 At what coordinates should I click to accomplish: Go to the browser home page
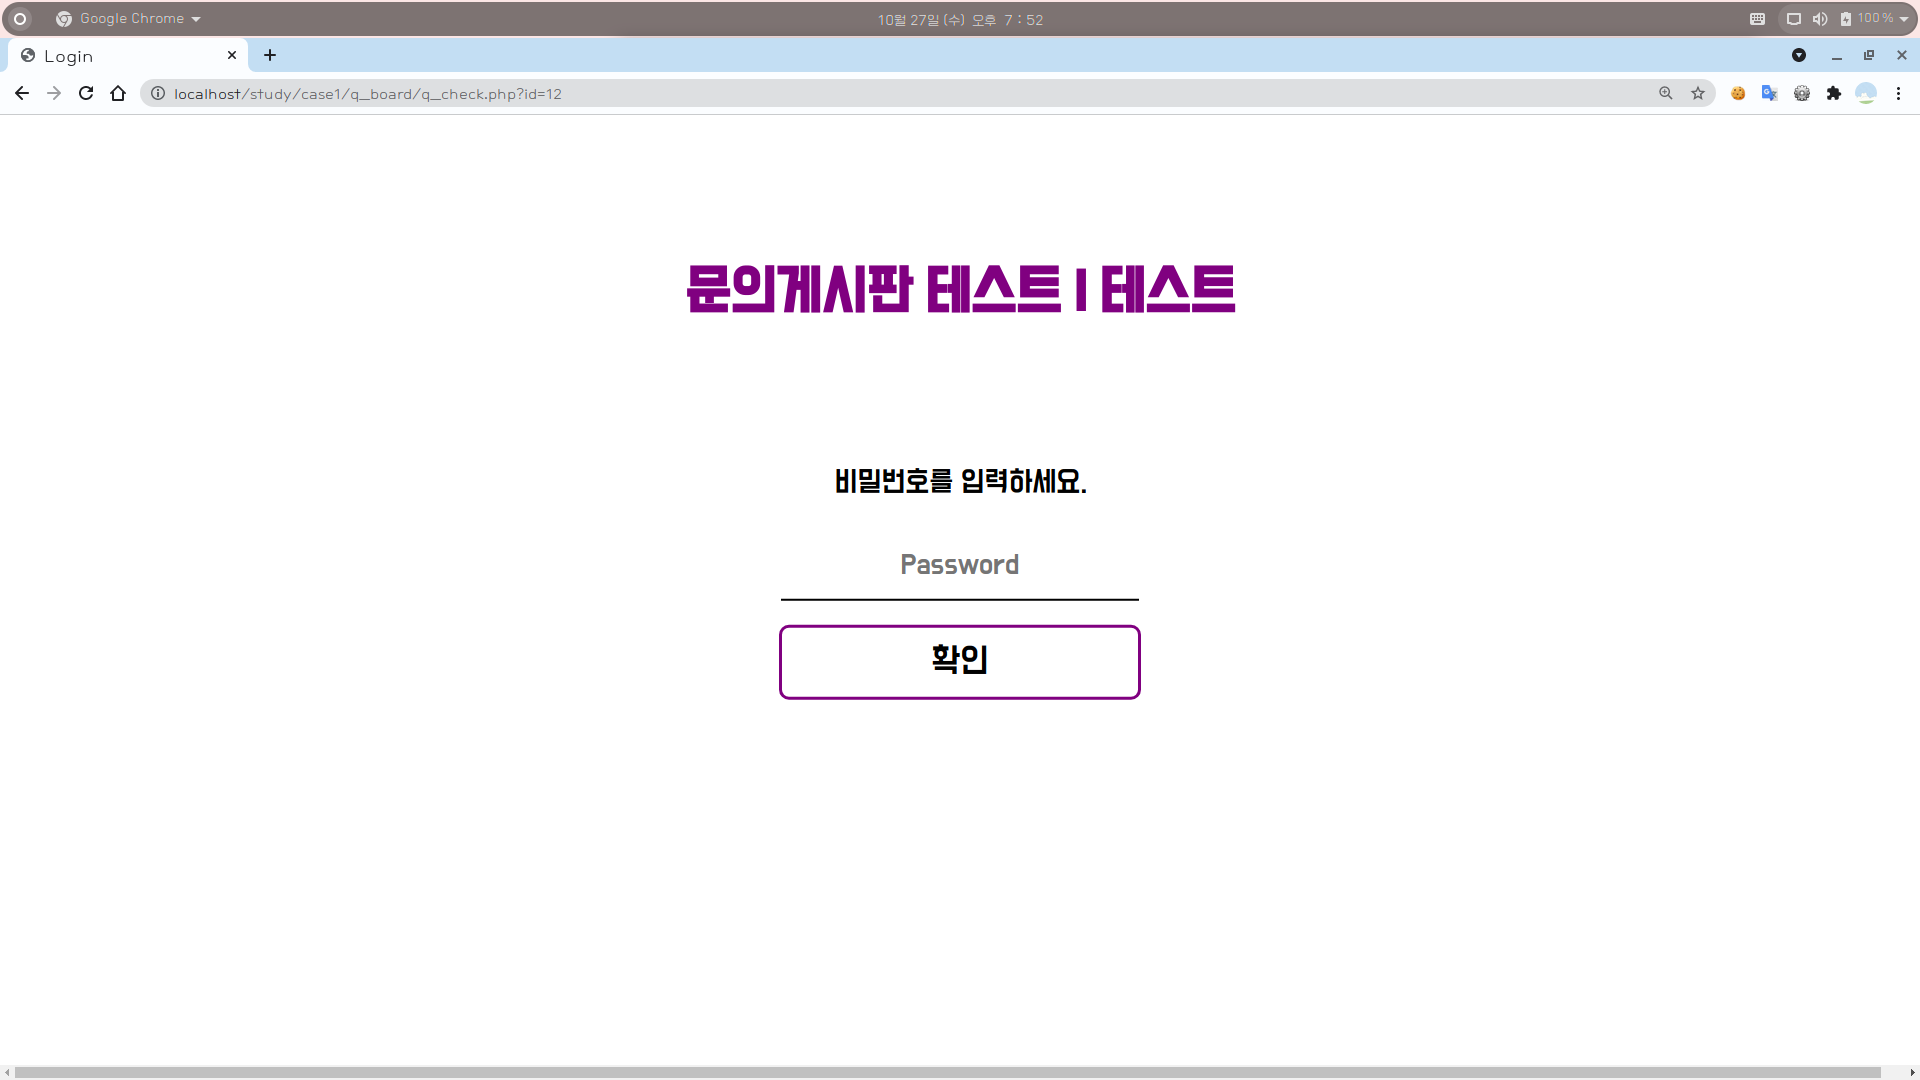(x=118, y=93)
